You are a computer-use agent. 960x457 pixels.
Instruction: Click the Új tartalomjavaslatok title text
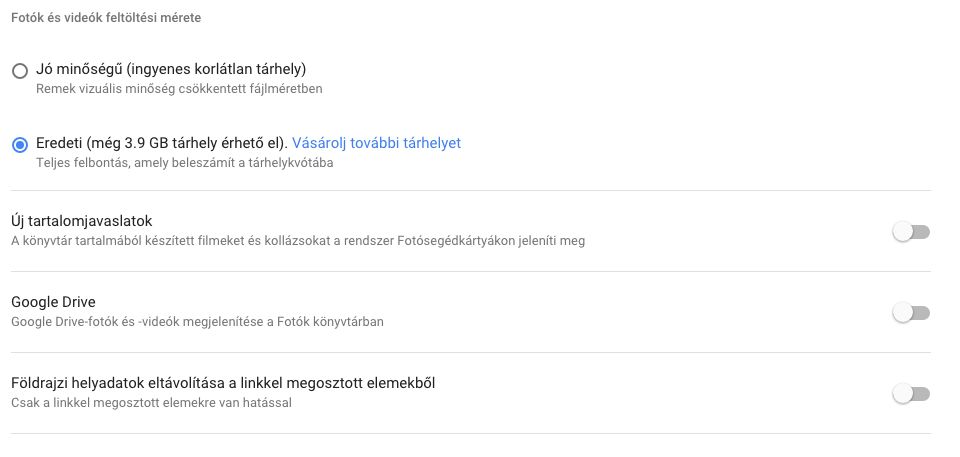tap(81, 221)
